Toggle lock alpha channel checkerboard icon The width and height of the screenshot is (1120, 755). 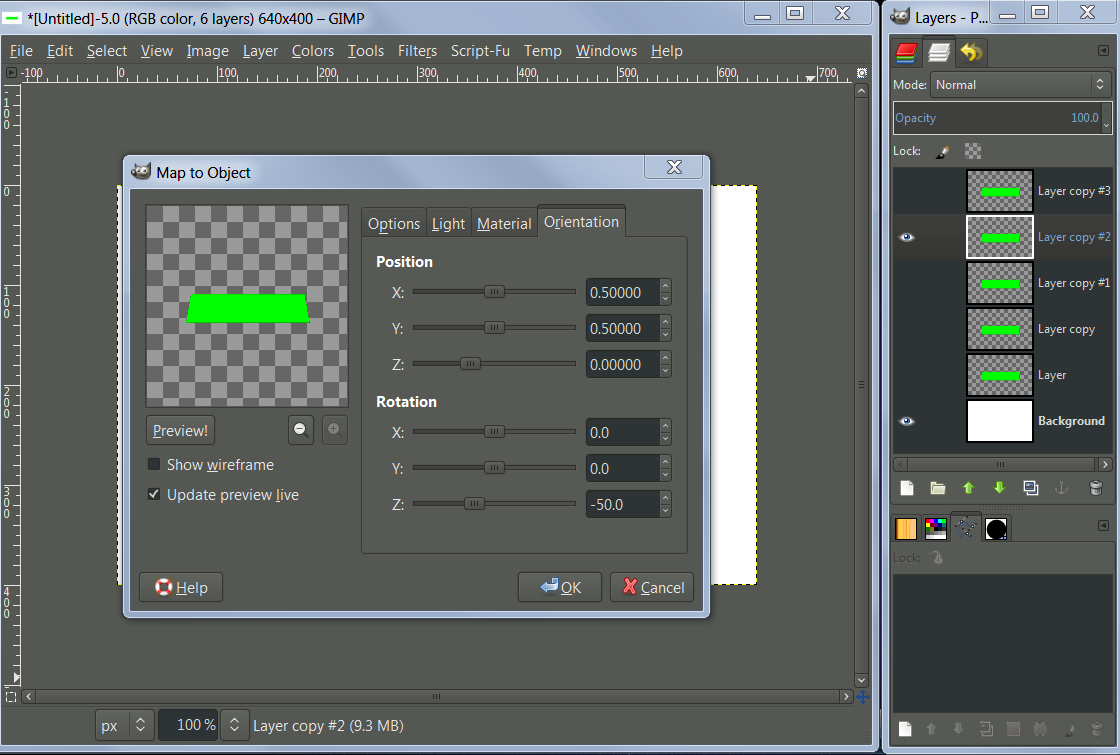pos(973,151)
